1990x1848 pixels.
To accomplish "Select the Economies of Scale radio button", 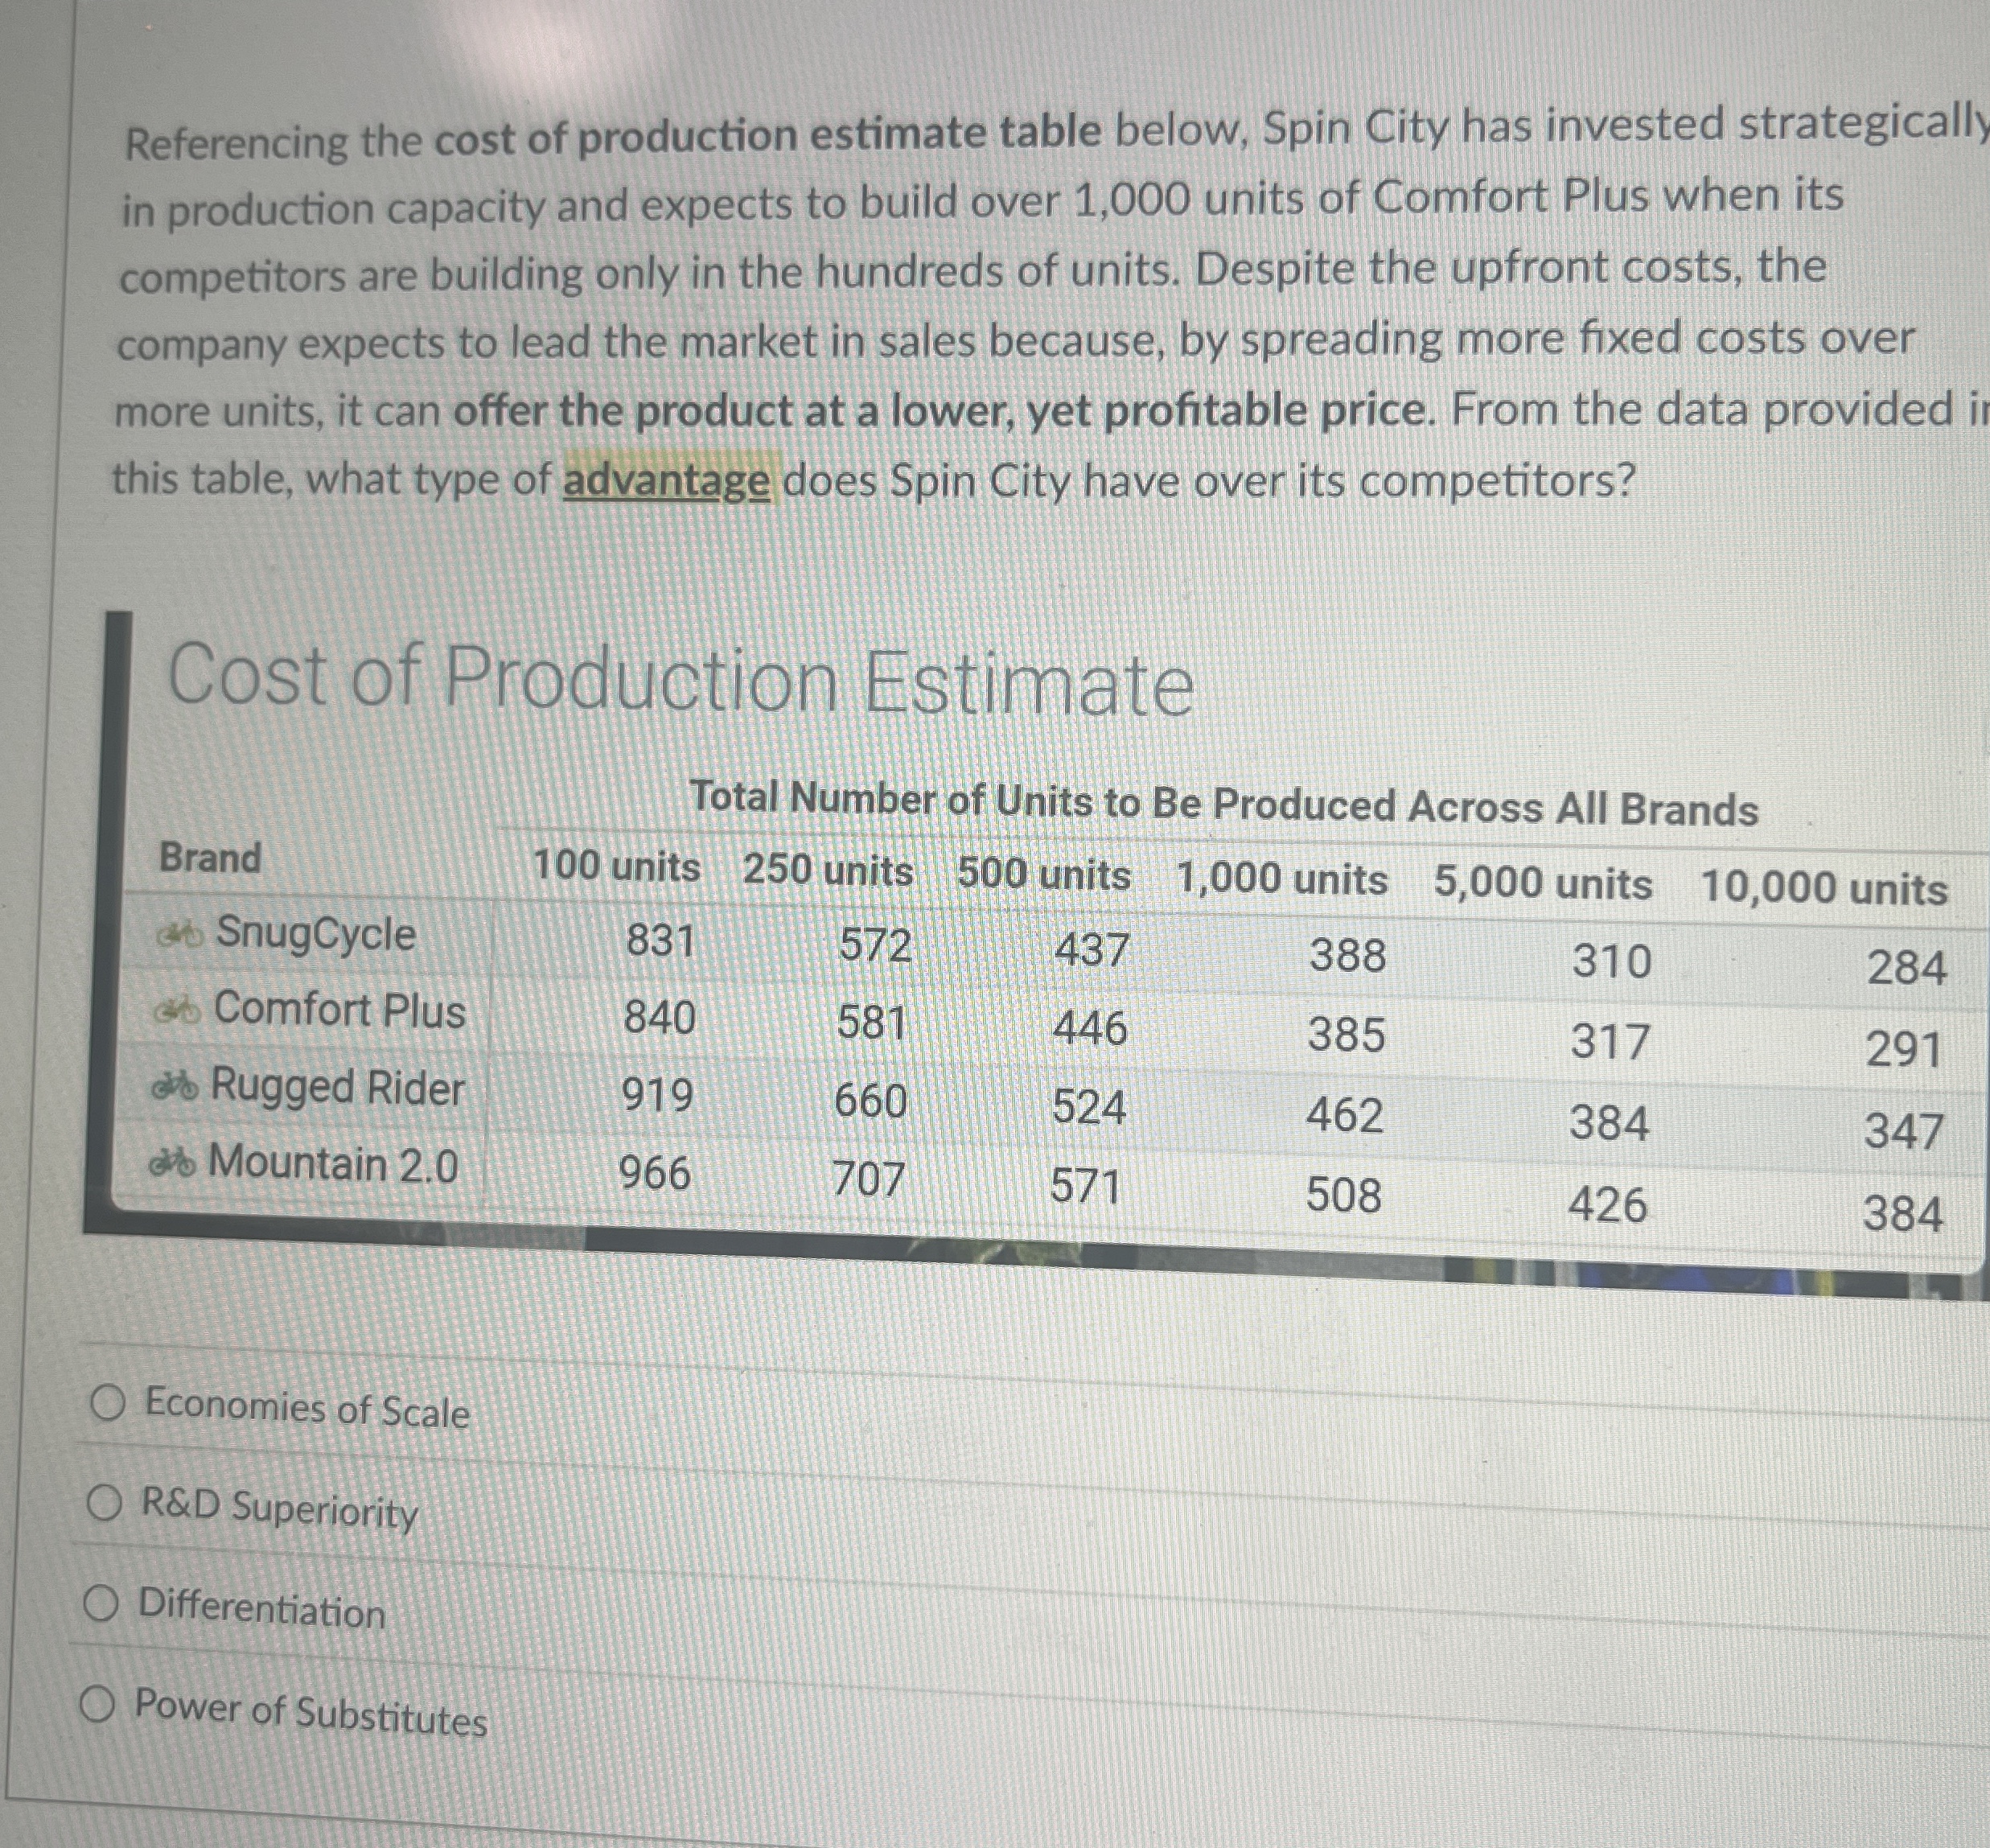I will [x=108, y=1404].
